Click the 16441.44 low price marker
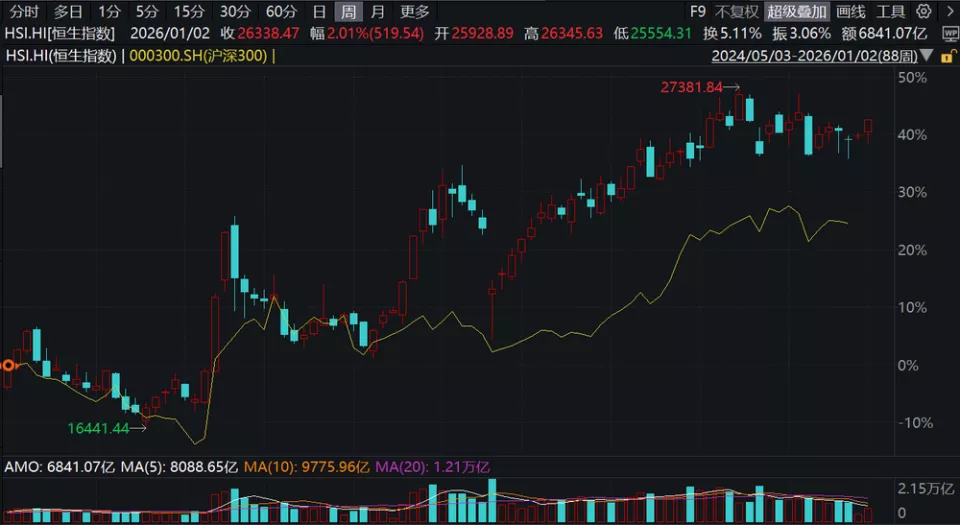This screenshot has height=525, width=960. click(98, 428)
